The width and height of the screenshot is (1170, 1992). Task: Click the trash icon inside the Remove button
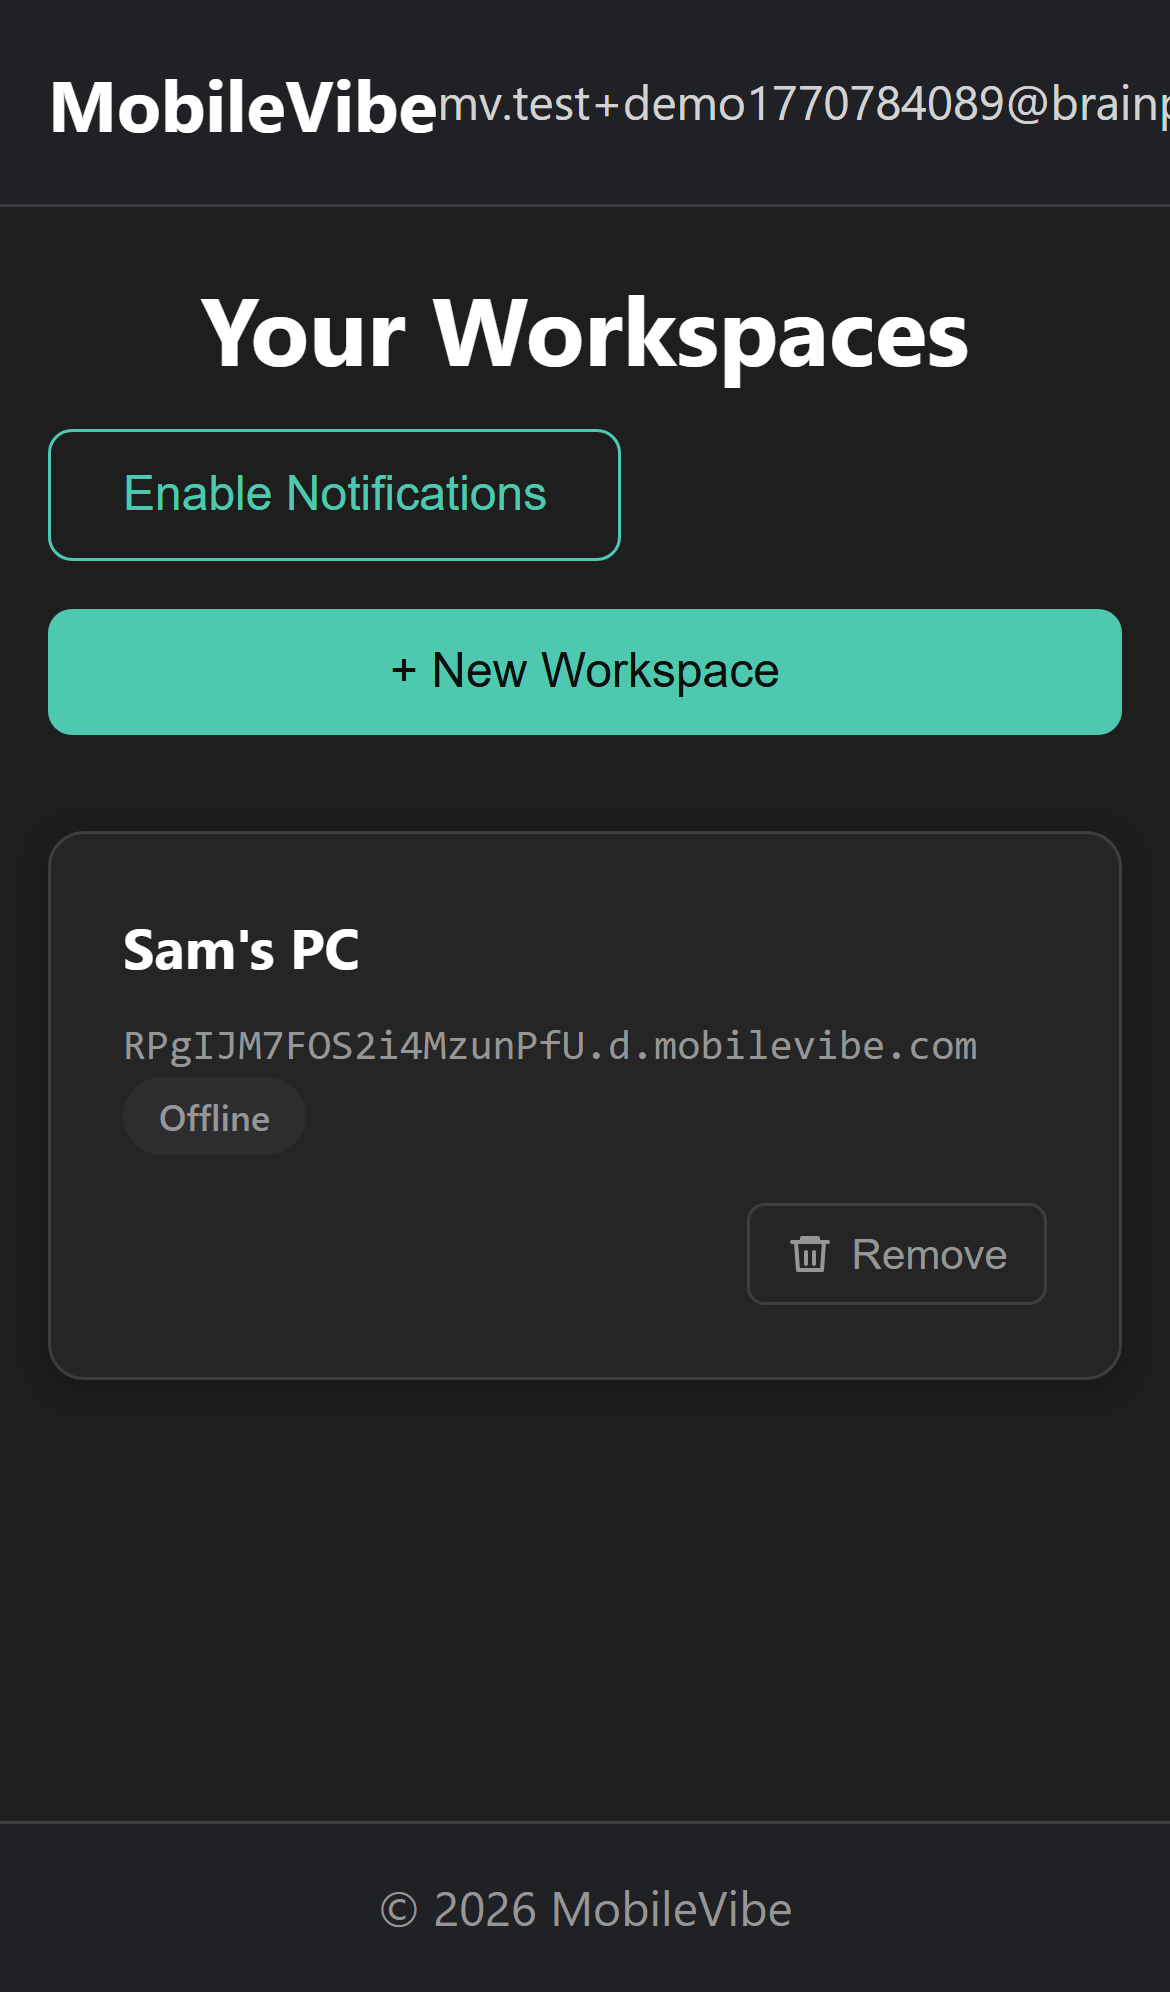pyautogui.click(x=809, y=1254)
